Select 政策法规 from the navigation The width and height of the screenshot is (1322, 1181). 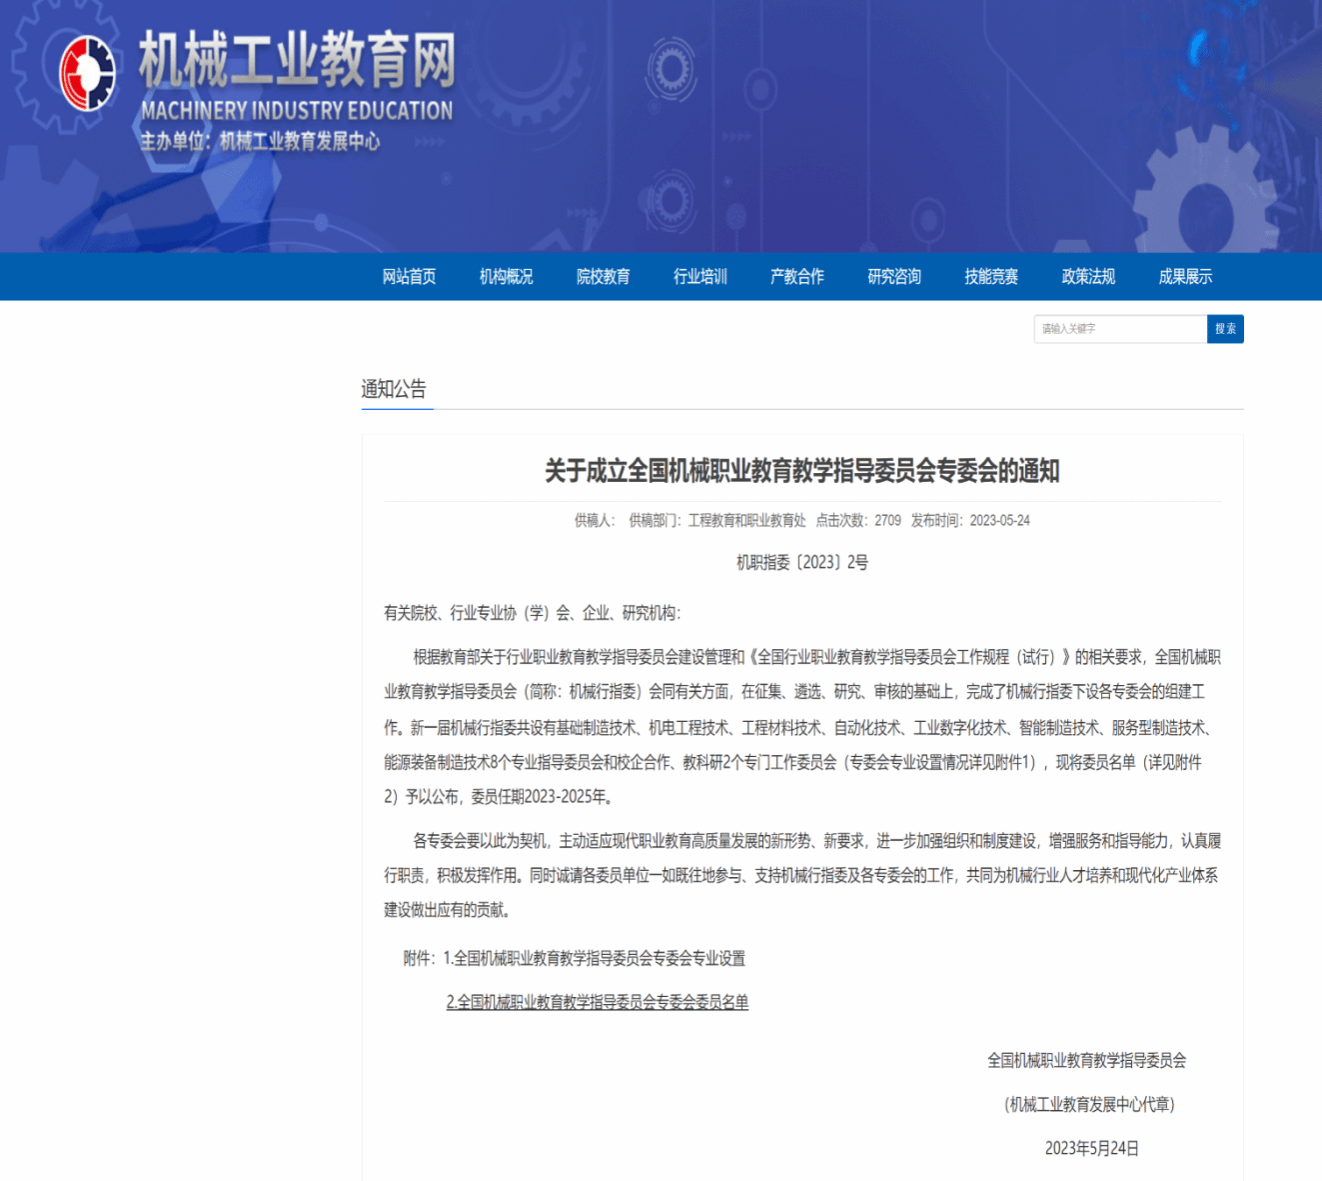point(1088,277)
